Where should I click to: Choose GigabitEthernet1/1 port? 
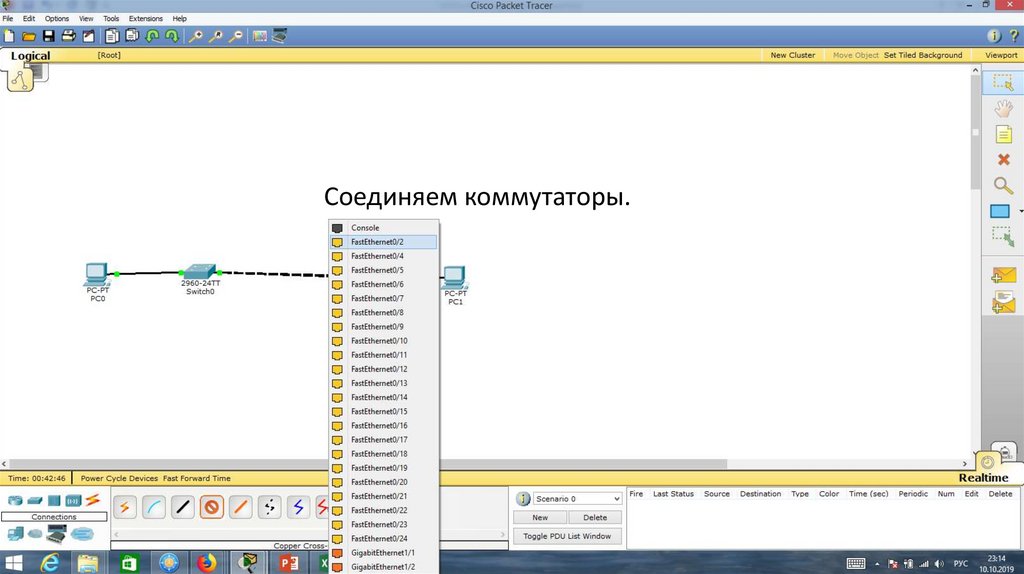[x=383, y=553]
